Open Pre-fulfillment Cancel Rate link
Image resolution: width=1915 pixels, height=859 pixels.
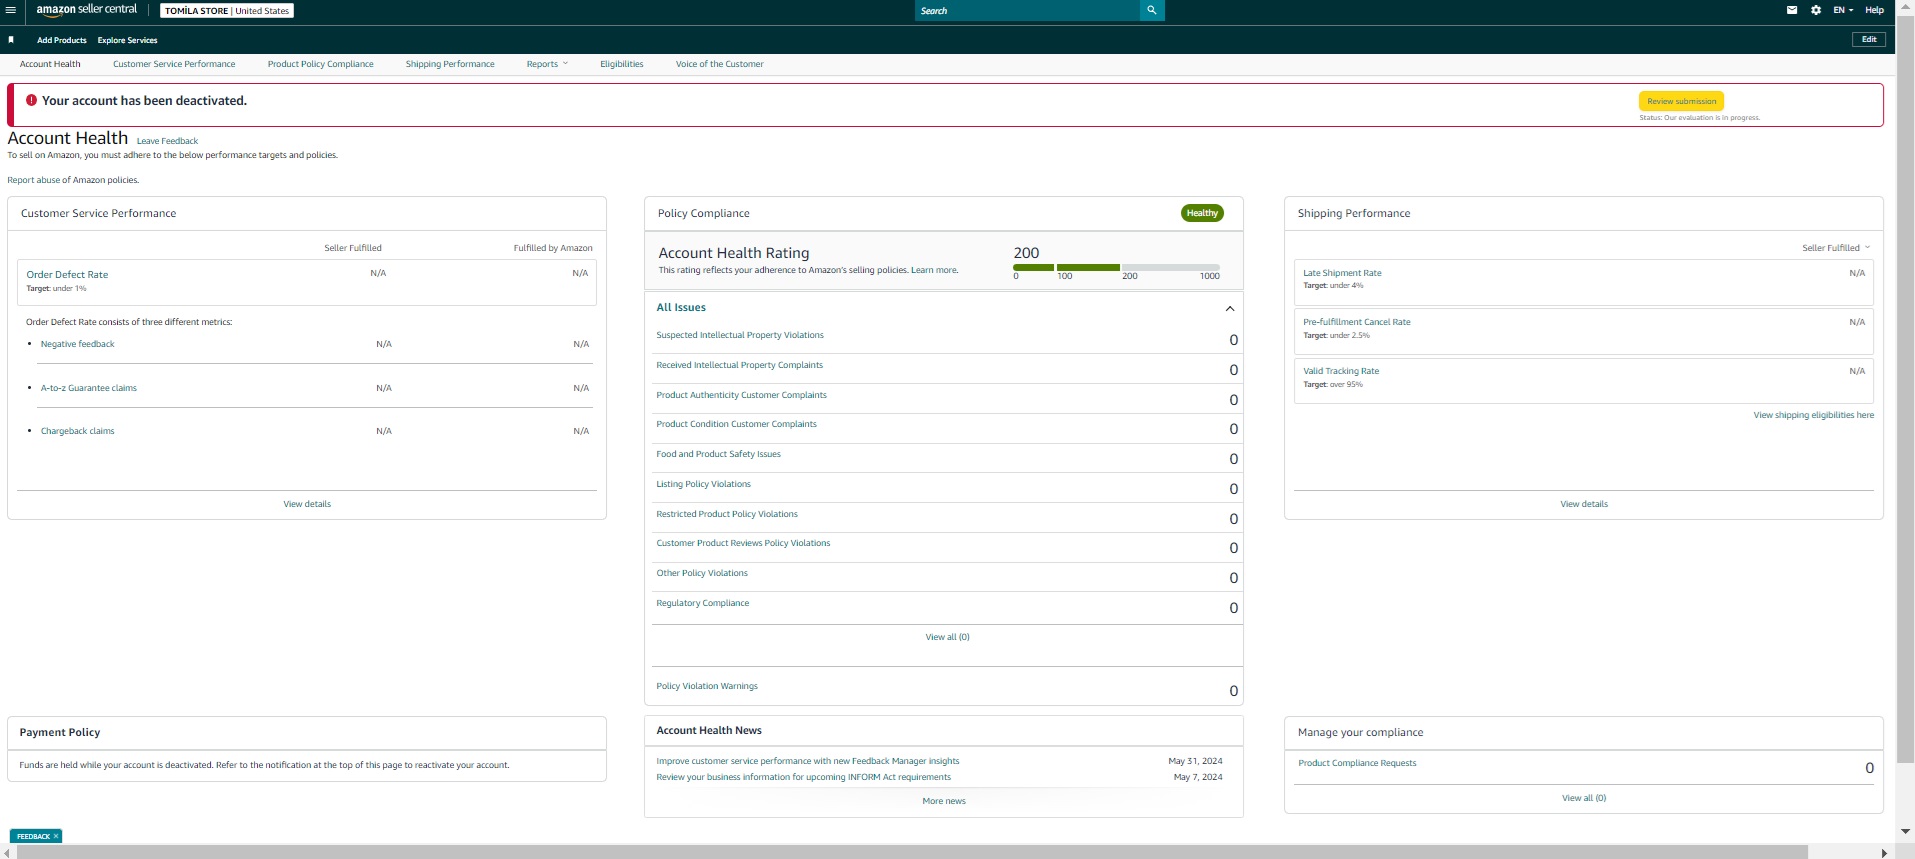point(1356,322)
